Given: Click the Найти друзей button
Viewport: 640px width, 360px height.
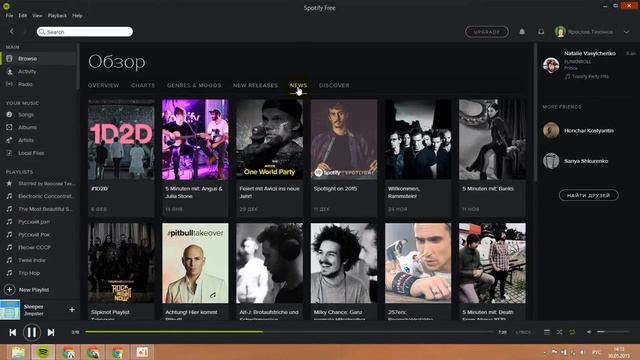Looking at the screenshot, I should pos(589,195).
